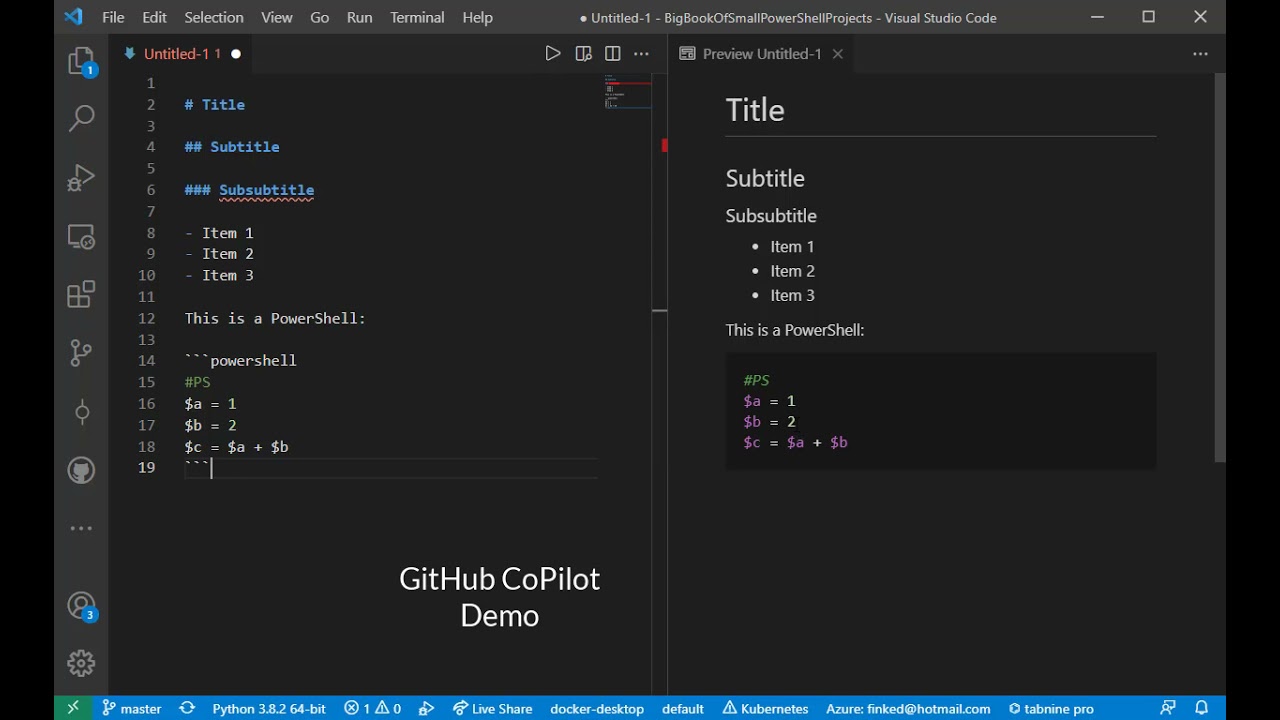The image size is (1280, 720).
Task: Click the "$c = $a + $b" editor line
Action: [x=237, y=447]
